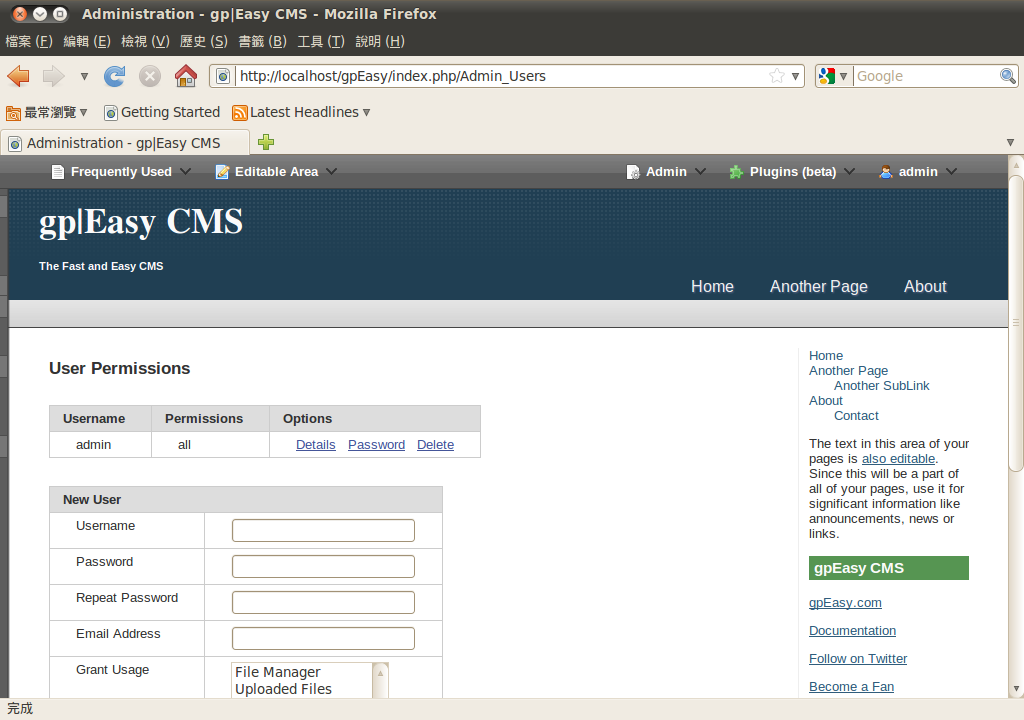Open the 工具 (T) menu

pyautogui.click(x=321, y=41)
